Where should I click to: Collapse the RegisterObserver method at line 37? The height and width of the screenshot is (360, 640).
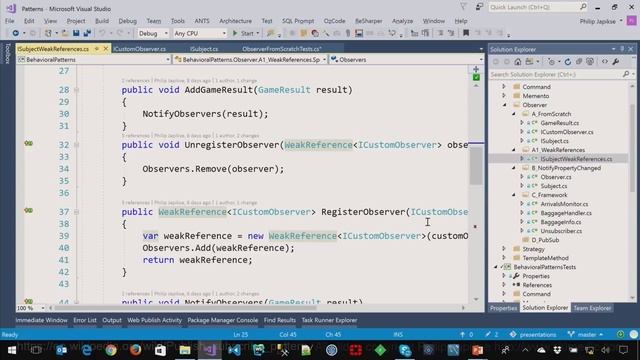76,212
